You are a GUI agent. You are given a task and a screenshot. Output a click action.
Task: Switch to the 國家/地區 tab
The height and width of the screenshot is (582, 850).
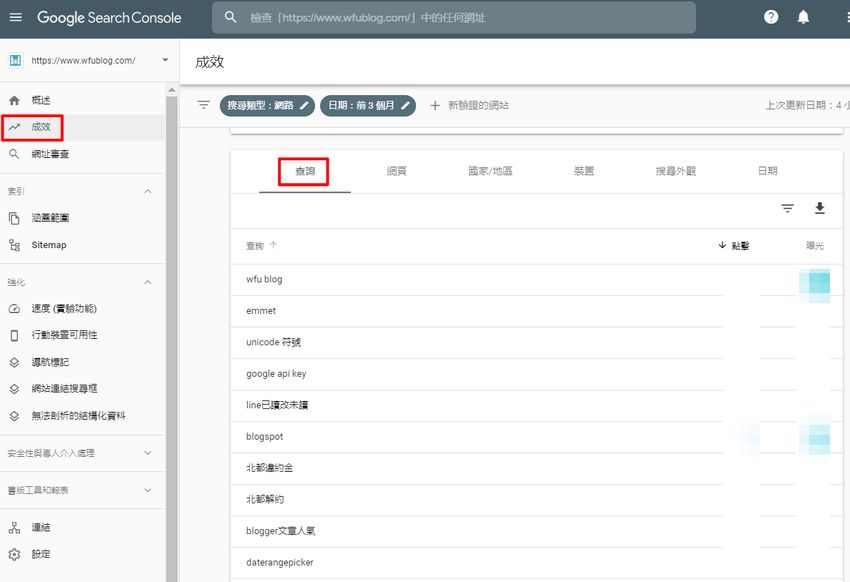490,171
